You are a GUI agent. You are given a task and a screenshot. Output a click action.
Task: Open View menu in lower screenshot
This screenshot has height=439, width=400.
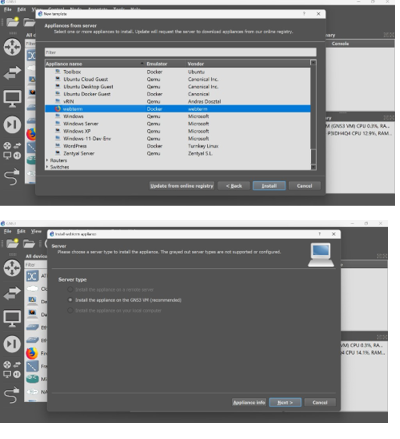(36, 231)
